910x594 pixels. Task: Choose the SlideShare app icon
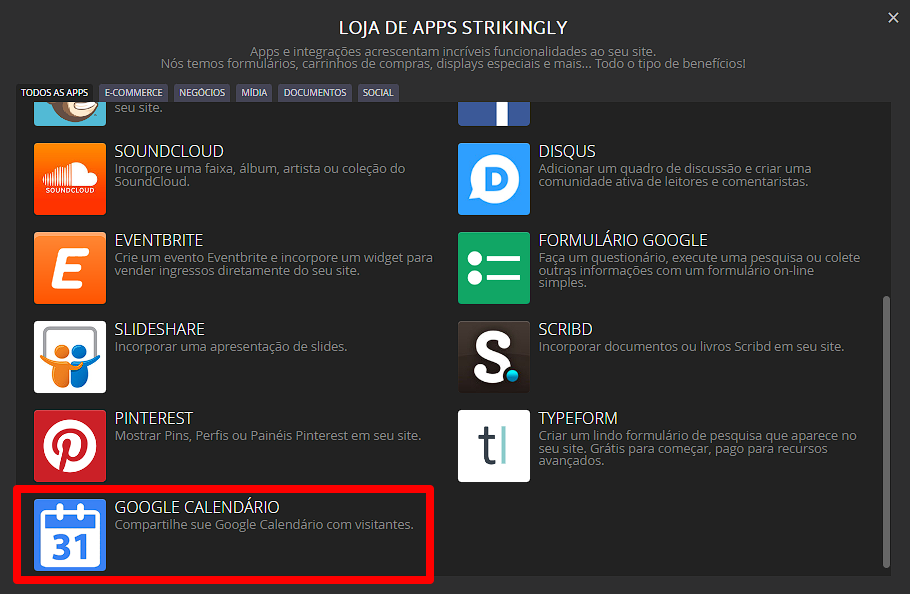pyautogui.click(x=70, y=357)
